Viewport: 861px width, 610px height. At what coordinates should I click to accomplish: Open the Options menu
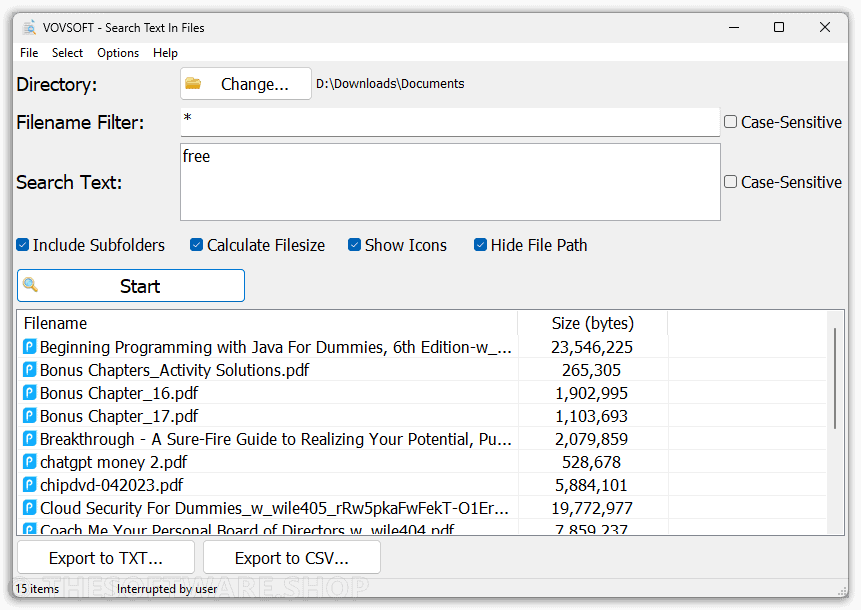[x=118, y=53]
